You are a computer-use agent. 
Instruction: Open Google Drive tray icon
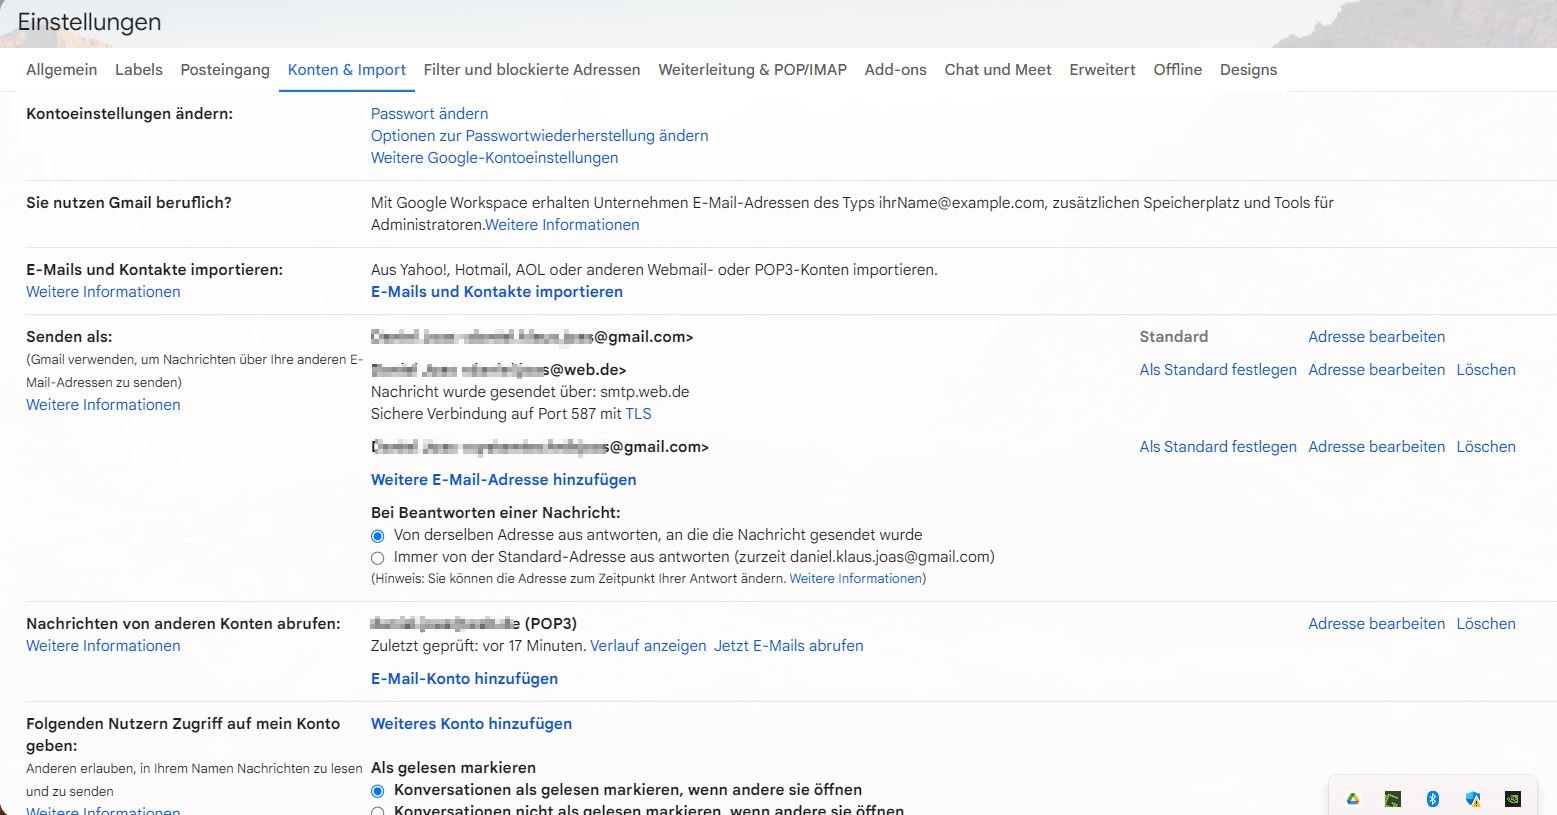pyautogui.click(x=1352, y=798)
